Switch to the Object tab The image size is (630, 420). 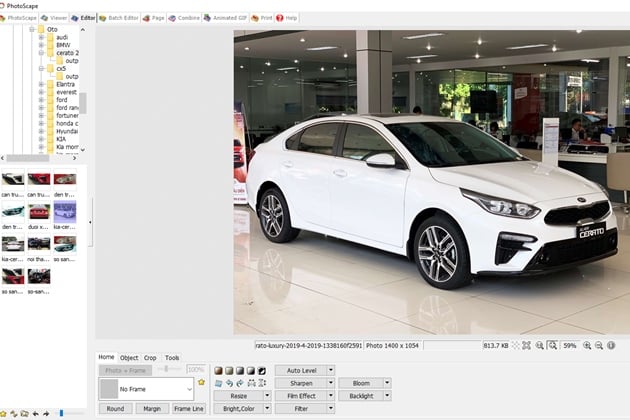click(x=129, y=358)
